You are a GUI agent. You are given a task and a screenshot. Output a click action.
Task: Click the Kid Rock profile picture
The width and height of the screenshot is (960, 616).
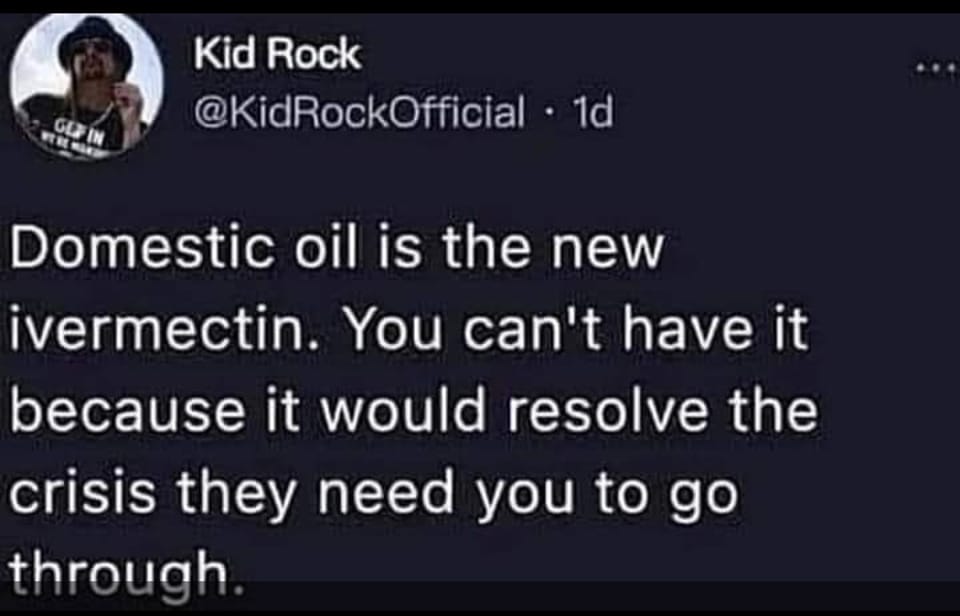point(88,88)
